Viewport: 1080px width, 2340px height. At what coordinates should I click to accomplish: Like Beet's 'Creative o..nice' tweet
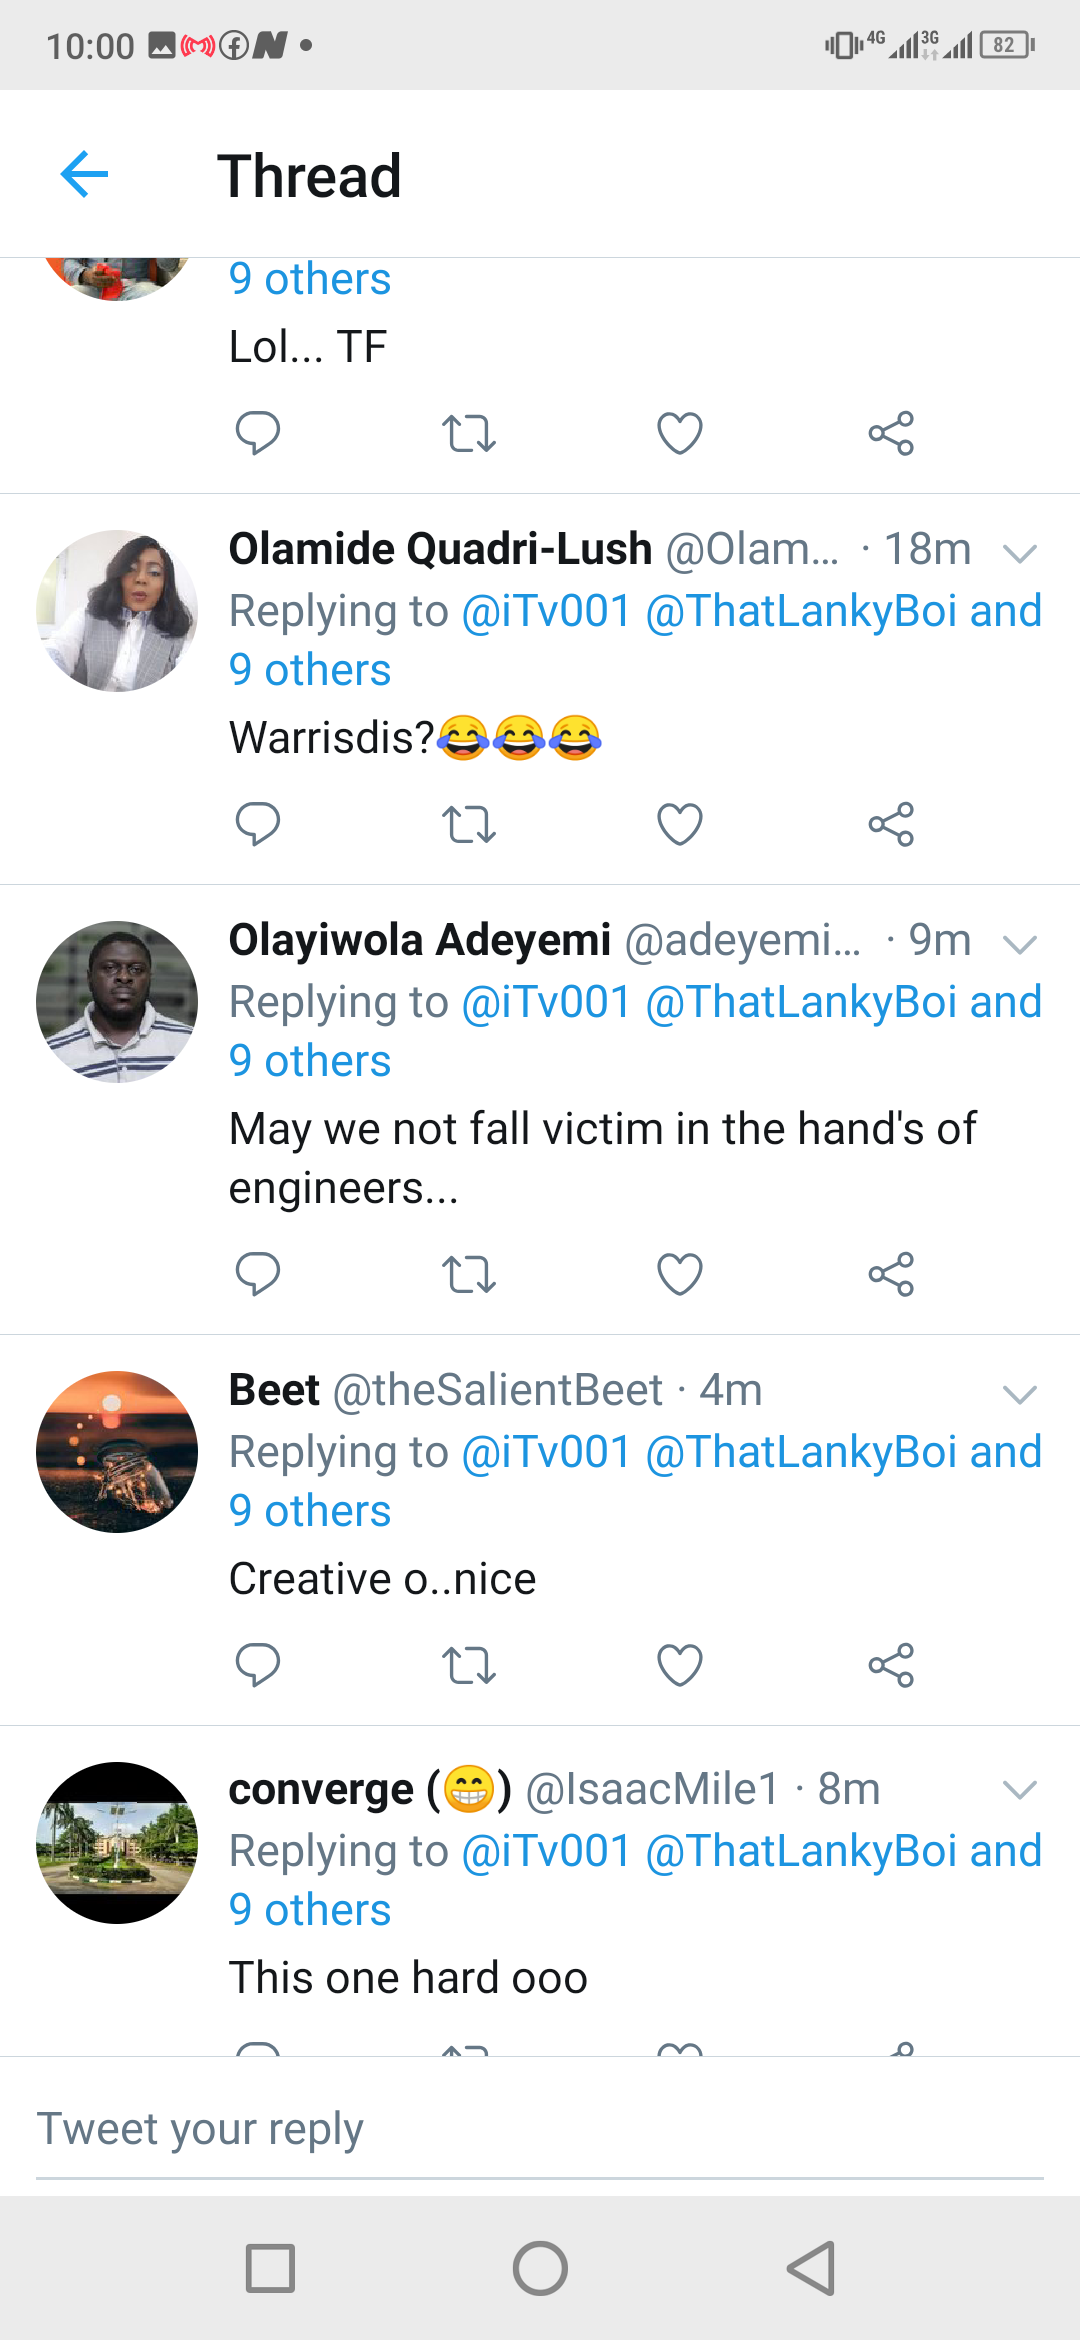(x=680, y=1665)
